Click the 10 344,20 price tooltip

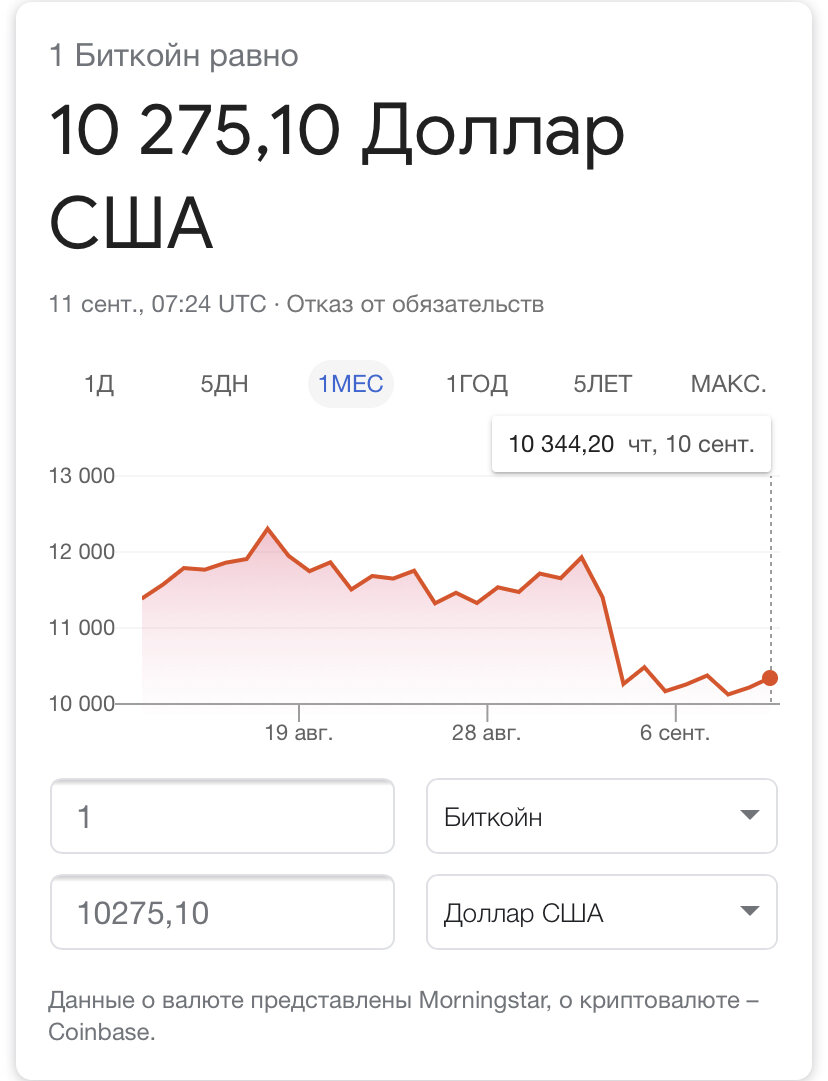pyautogui.click(x=632, y=444)
